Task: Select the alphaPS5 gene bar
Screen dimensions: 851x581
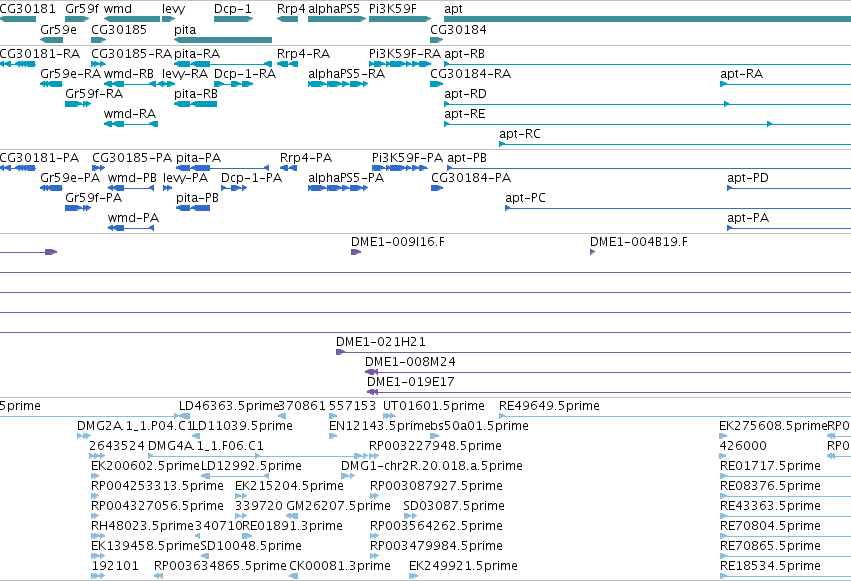Action: tap(336, 20)
